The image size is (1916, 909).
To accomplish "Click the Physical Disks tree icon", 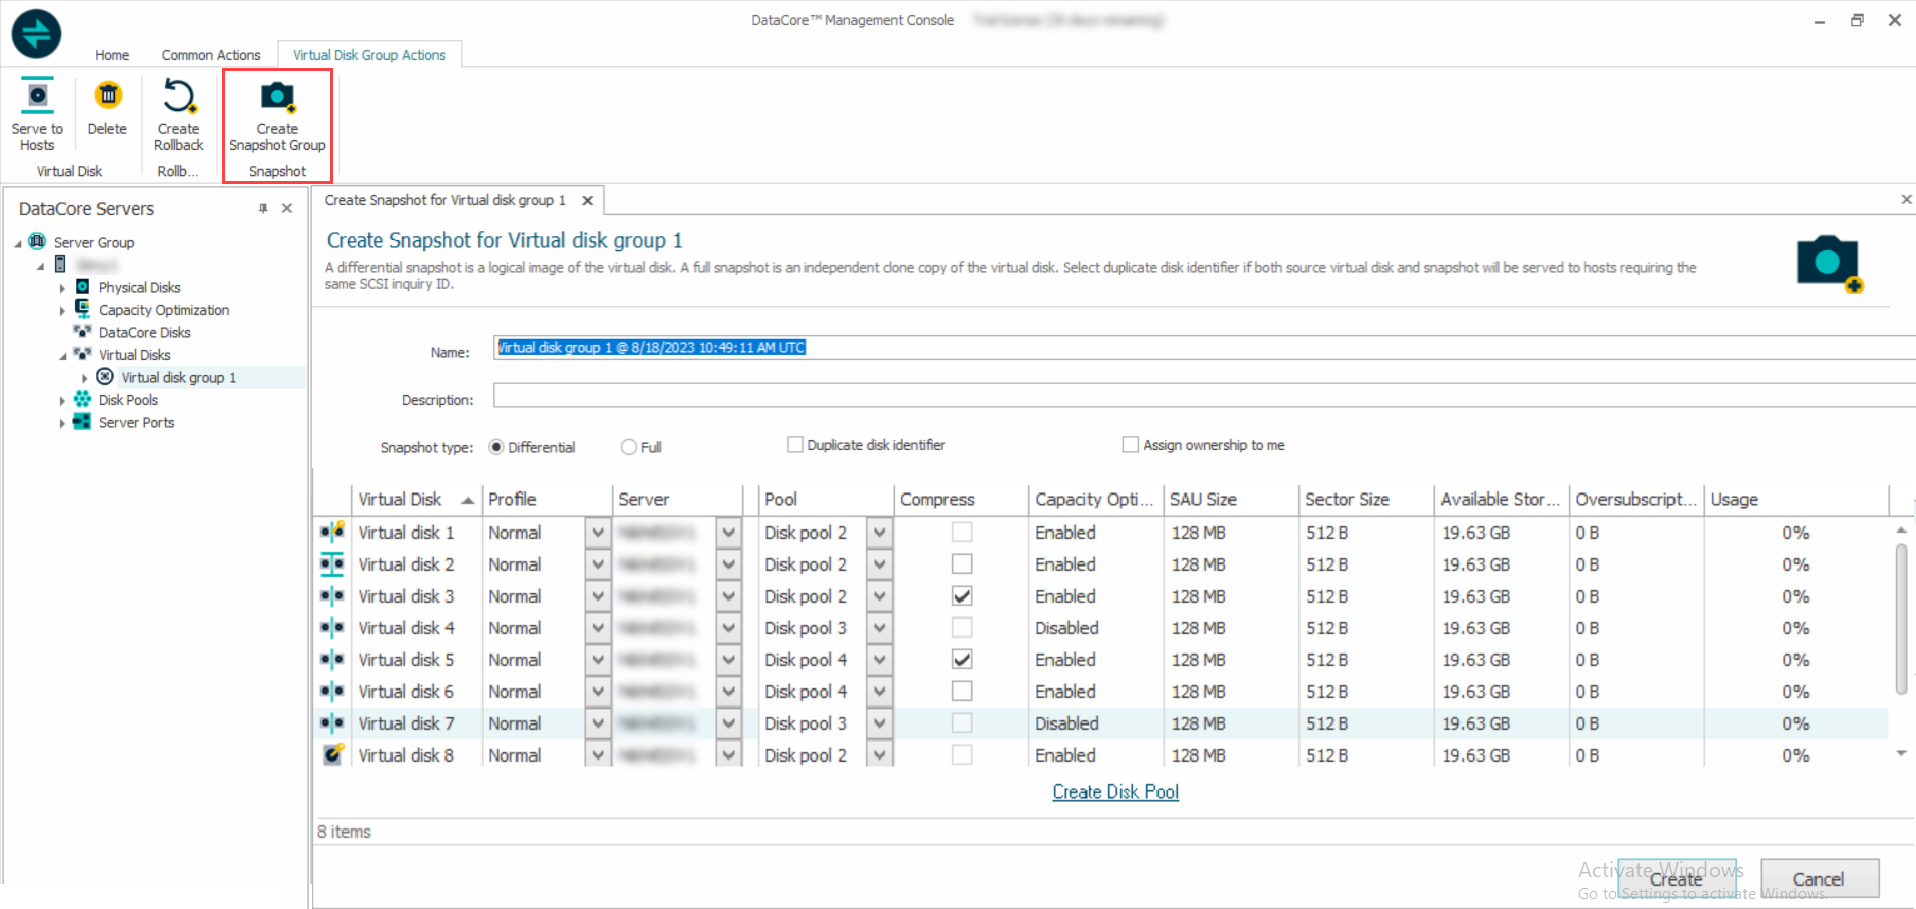I will (x=83, y=287).
